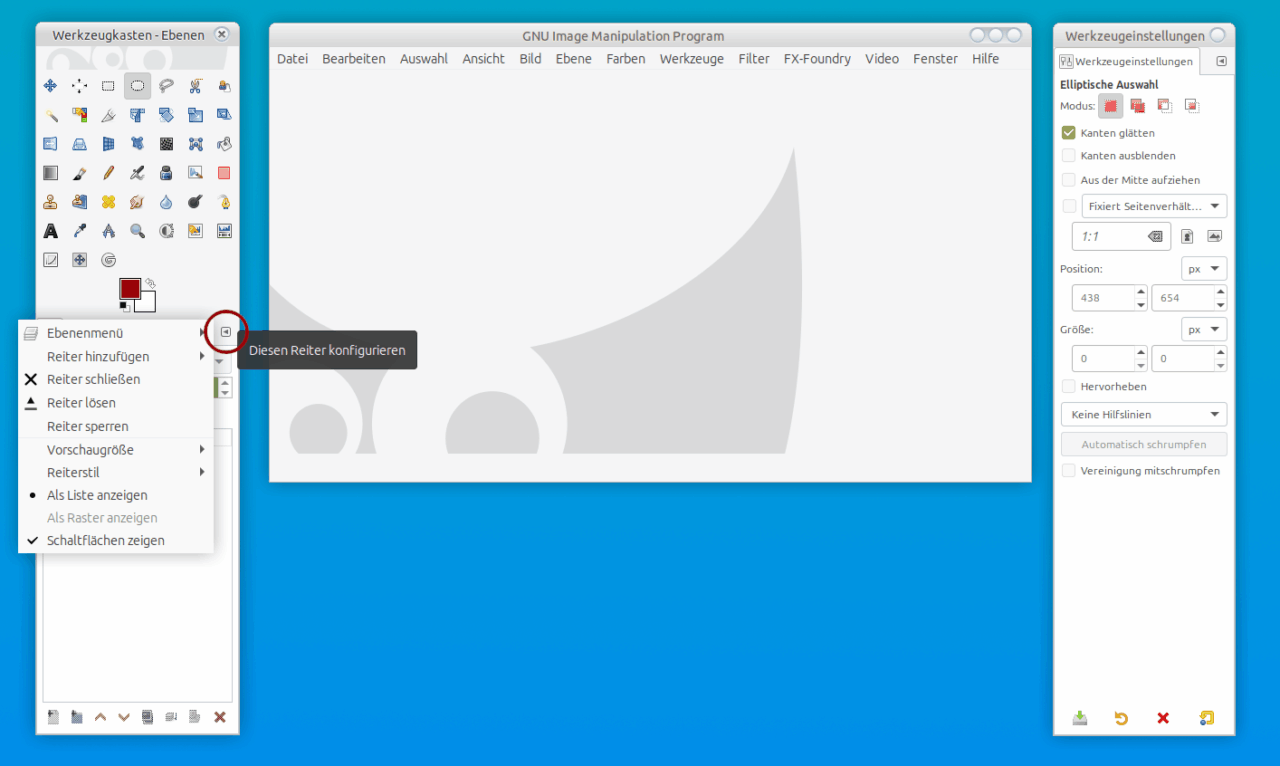Open the Größe unit 'px' dropdown
Image resolution: width=1280 pixels, height=766 pixels.
1203,329
